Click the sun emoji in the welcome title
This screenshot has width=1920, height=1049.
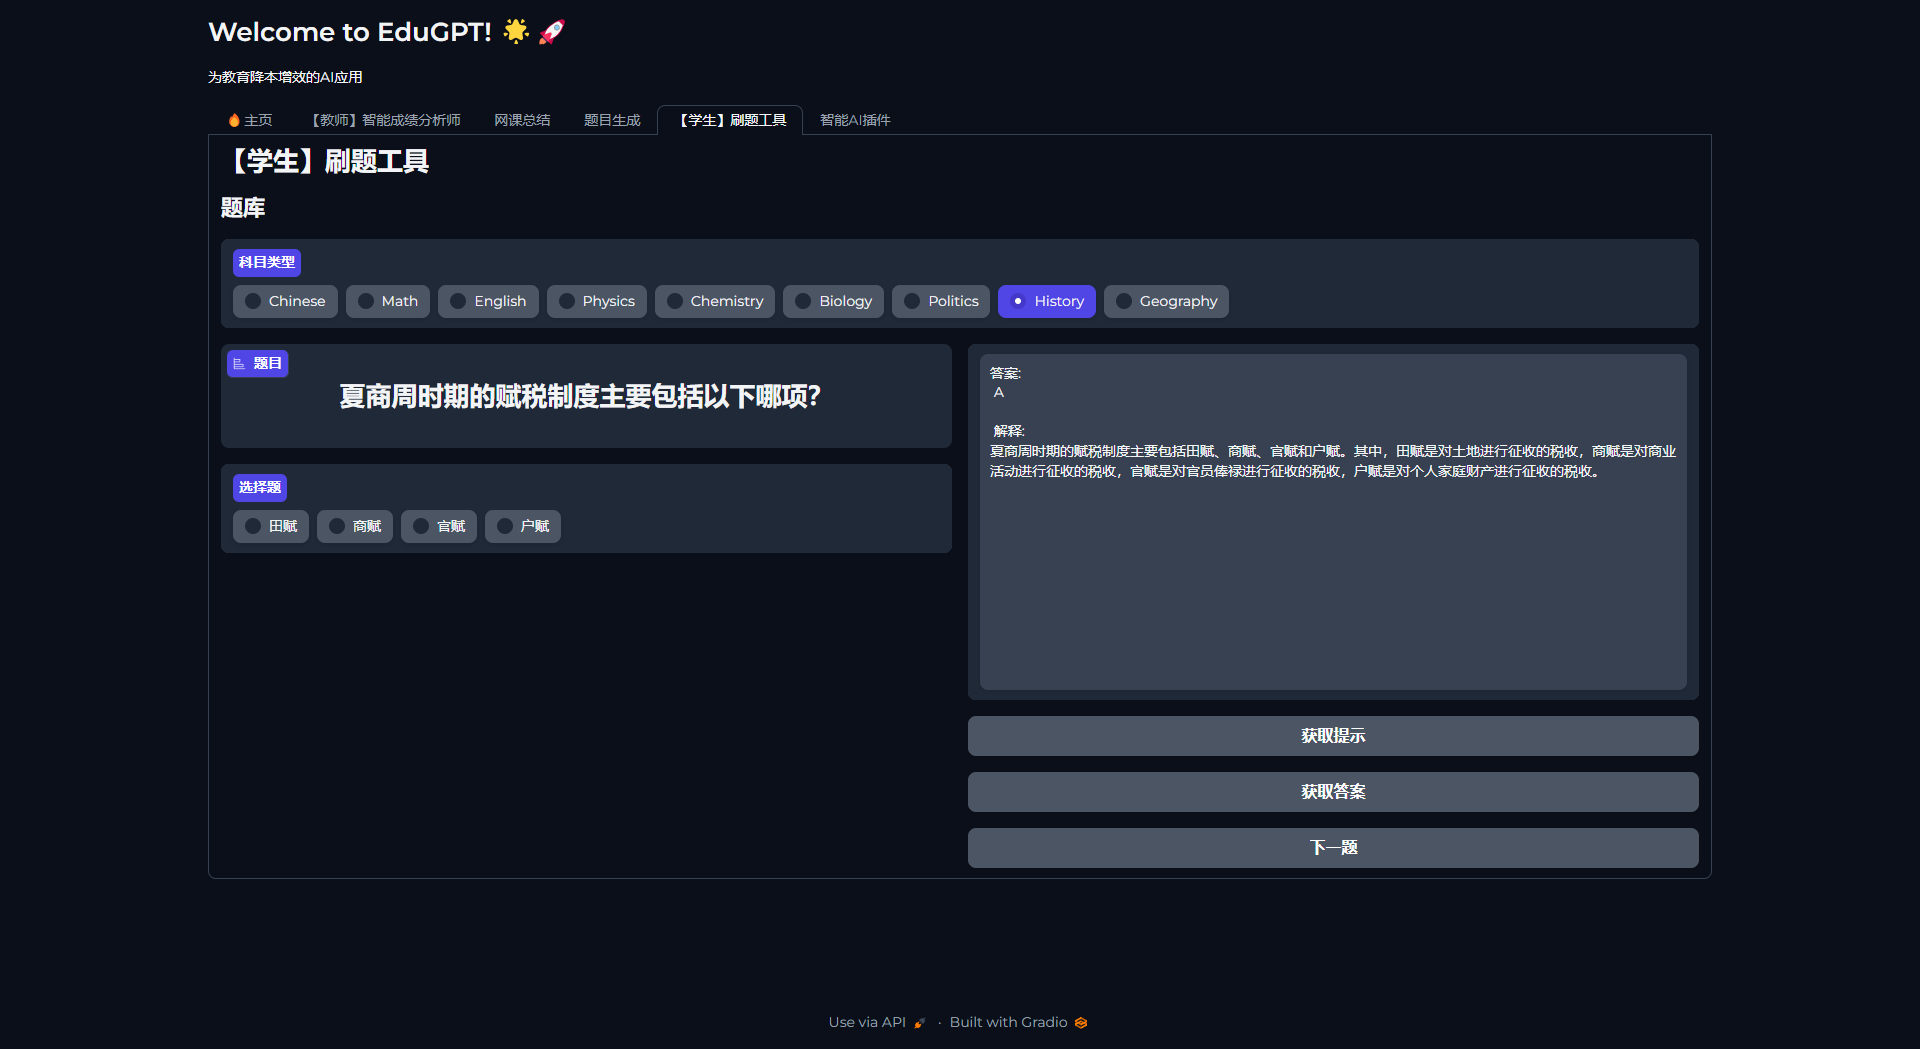[x=515, y=31]
